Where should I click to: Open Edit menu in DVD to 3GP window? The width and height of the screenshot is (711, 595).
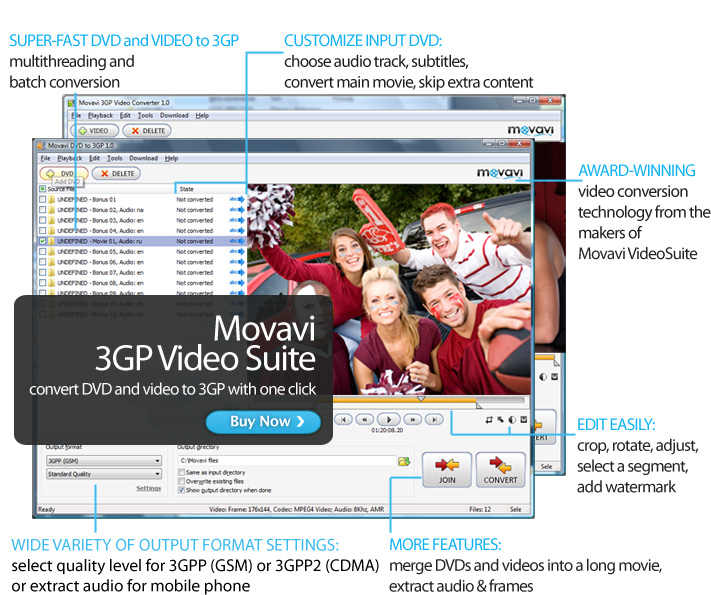click(94, 158)
